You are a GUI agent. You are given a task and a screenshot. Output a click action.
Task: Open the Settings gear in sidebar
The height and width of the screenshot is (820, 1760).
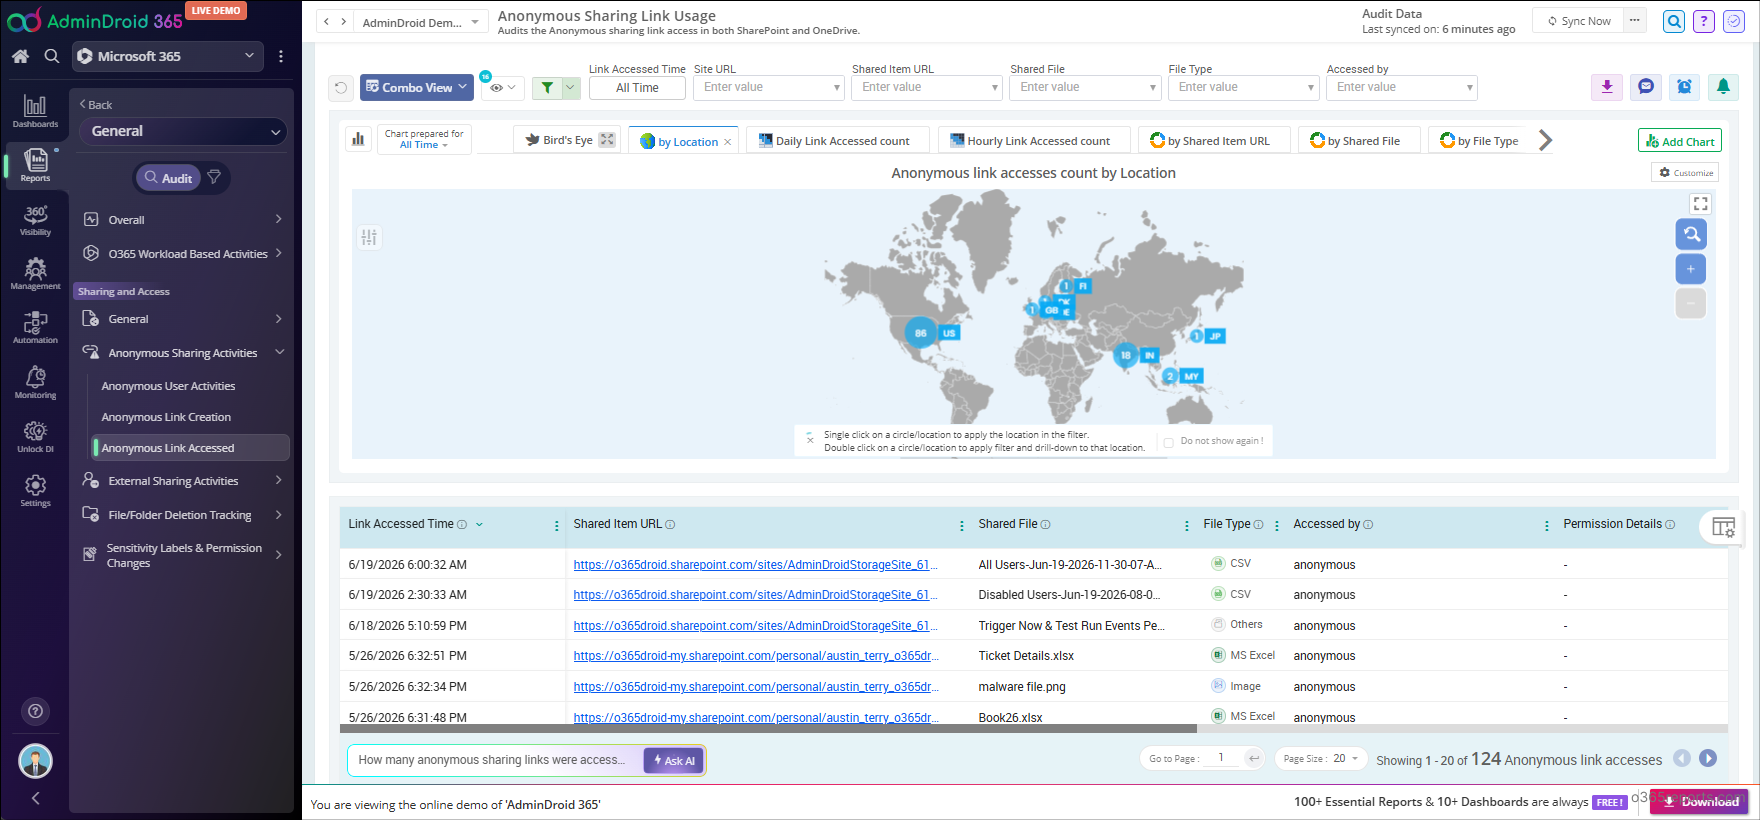35,490
